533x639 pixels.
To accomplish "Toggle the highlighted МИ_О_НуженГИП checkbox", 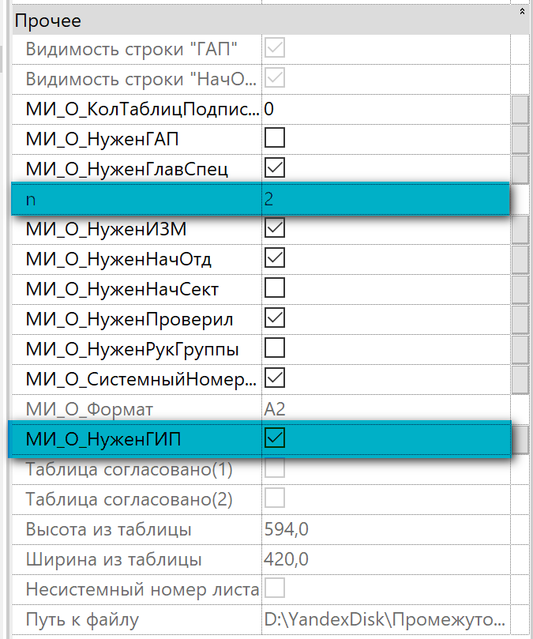I will pyautogui.click(x=275, y=438).
